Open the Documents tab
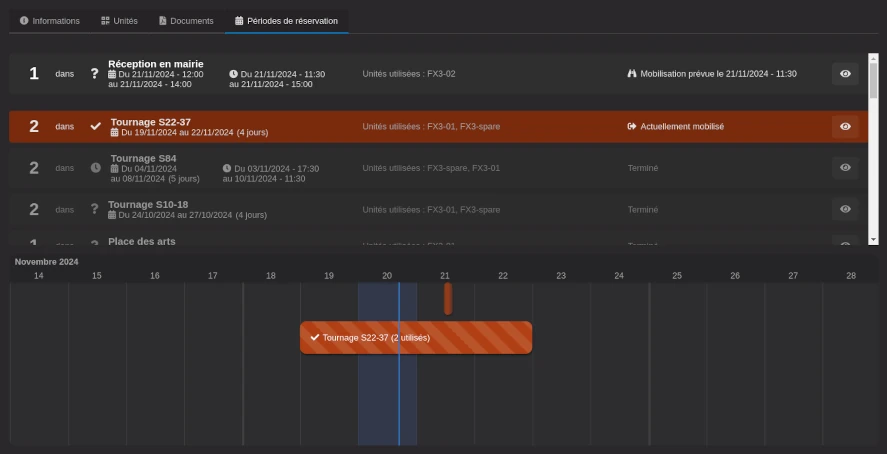The height and width of the screenshot is (454, 887). pos(186,21)
